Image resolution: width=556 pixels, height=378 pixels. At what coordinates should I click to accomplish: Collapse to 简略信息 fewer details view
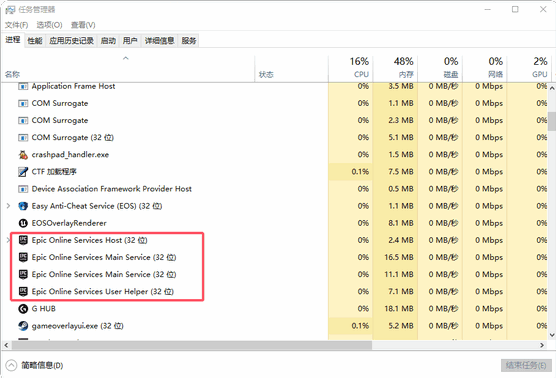tap(35, 365)
